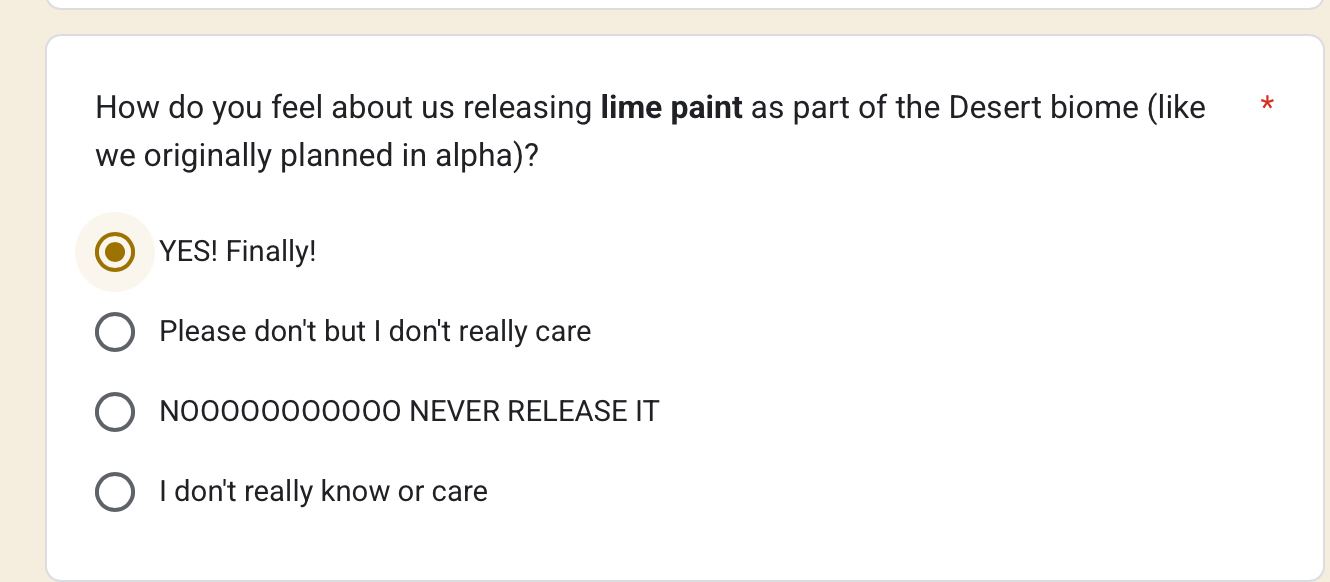
Task: Click the "we originally planned in alpha)?" line
Action: click(317, 156)
